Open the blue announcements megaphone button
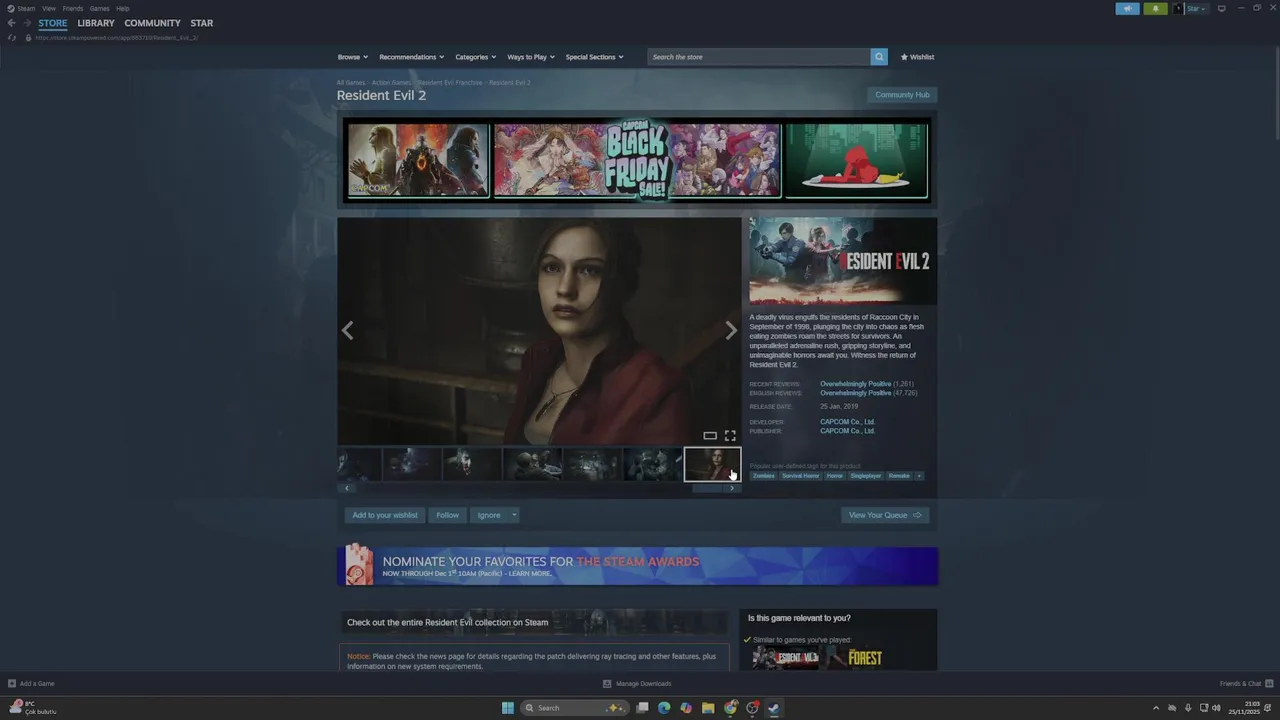Image resolution: width=1280 pixels, height=720 pixels. coord(1127,8)
